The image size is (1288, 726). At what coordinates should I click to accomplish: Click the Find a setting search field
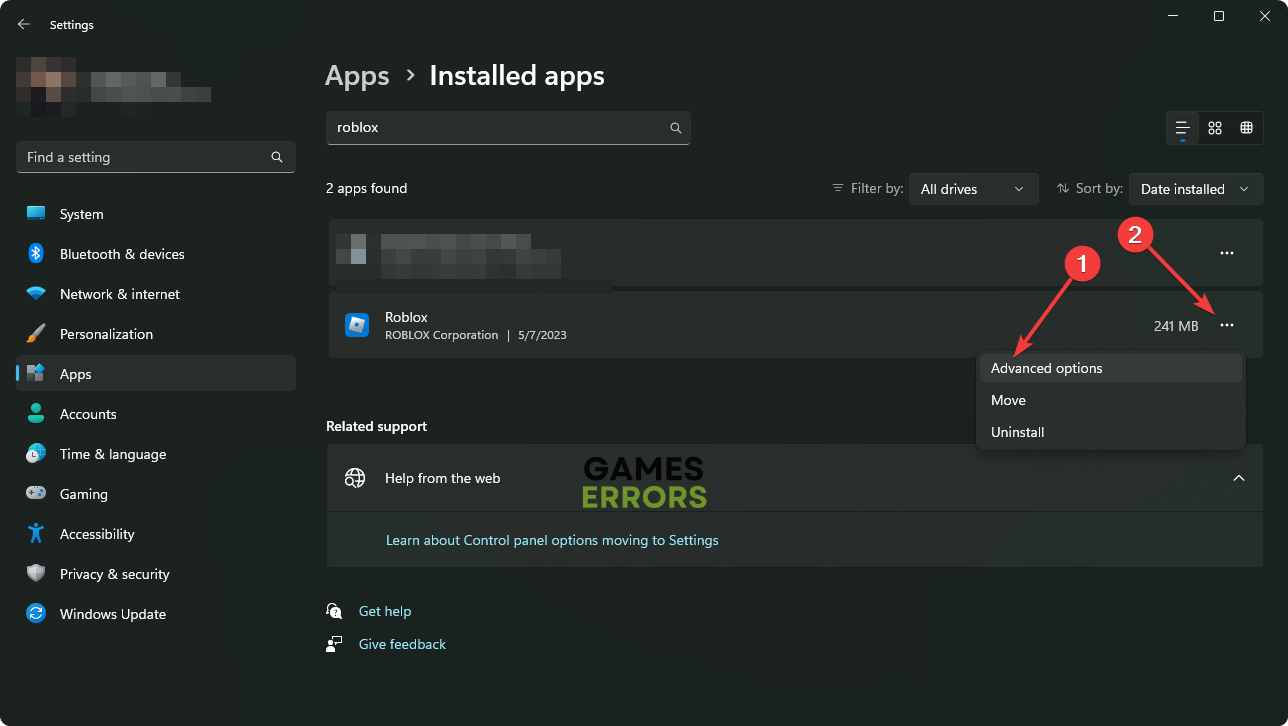[x=140, y=157]
